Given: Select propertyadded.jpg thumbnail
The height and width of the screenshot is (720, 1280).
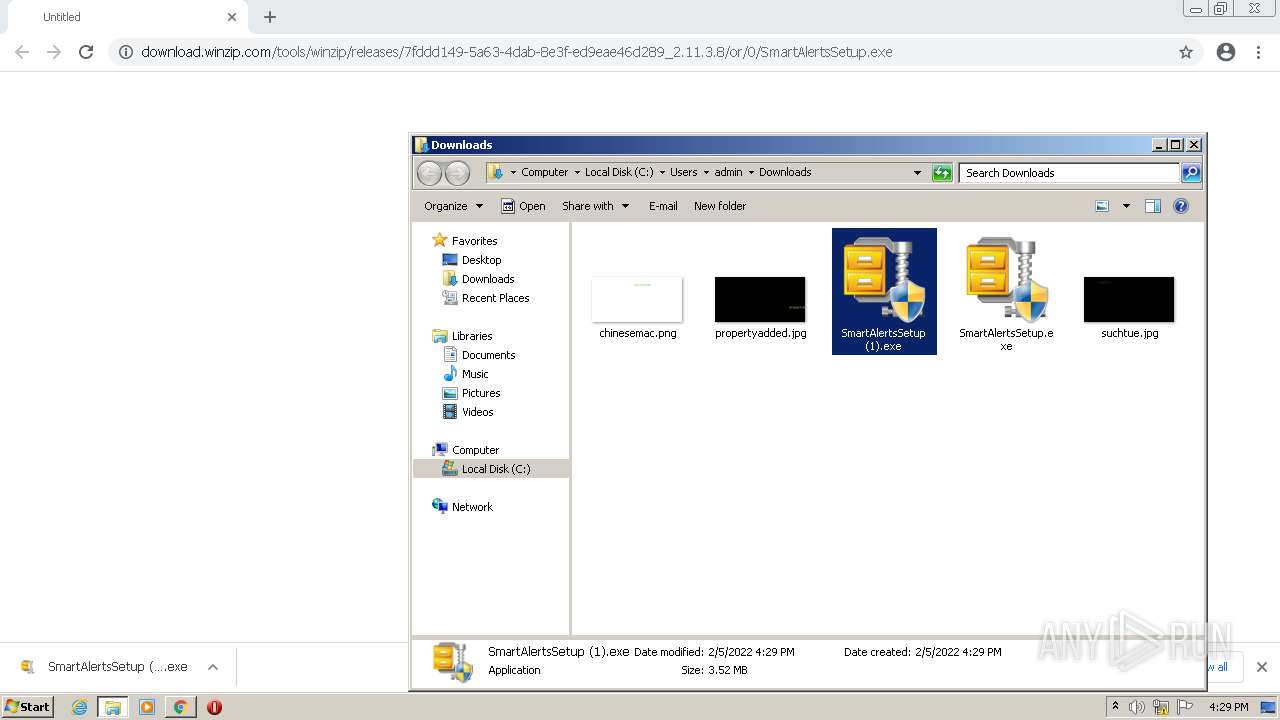Looking at the screenshot, I should point(760,299).
